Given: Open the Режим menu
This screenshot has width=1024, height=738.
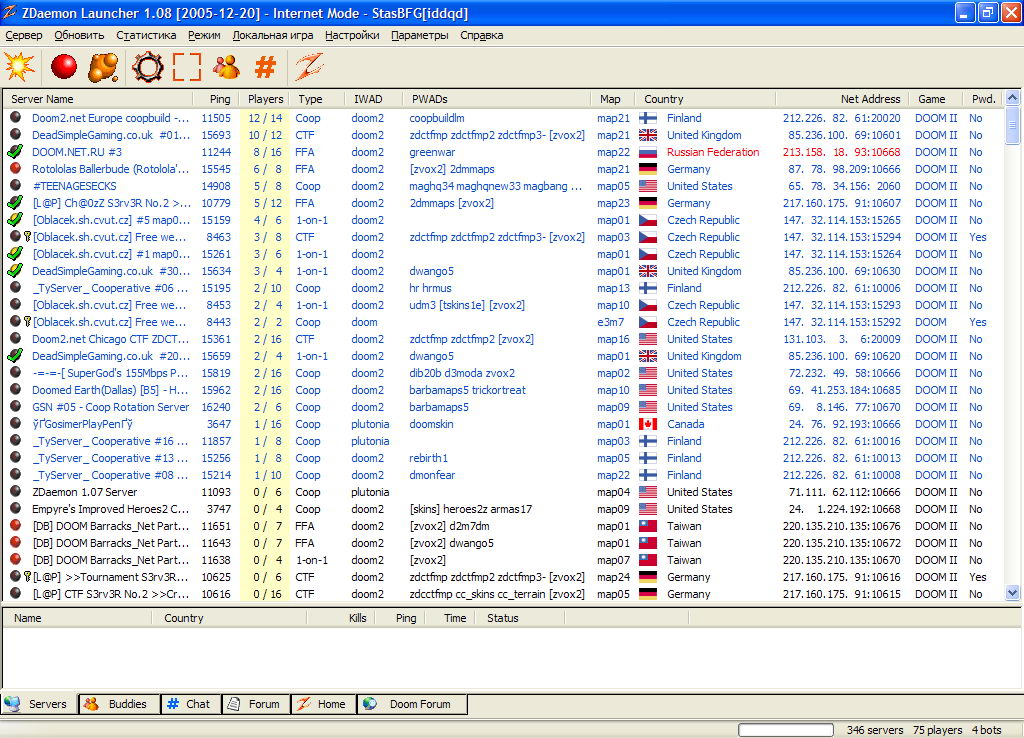Looking at the screenshot, I should point(204,35).
